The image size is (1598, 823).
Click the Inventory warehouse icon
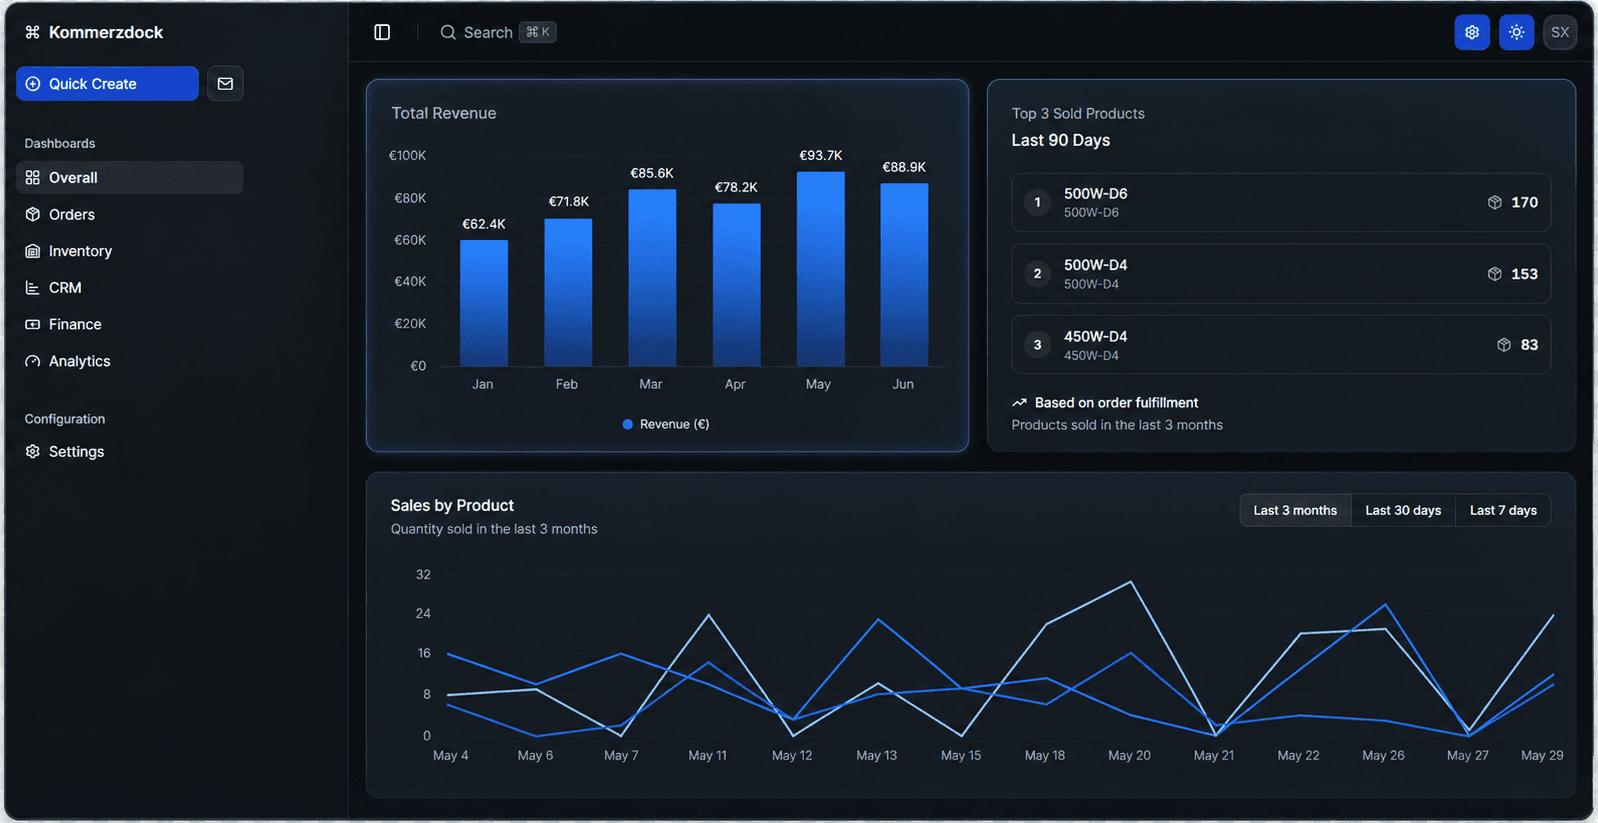33,251
